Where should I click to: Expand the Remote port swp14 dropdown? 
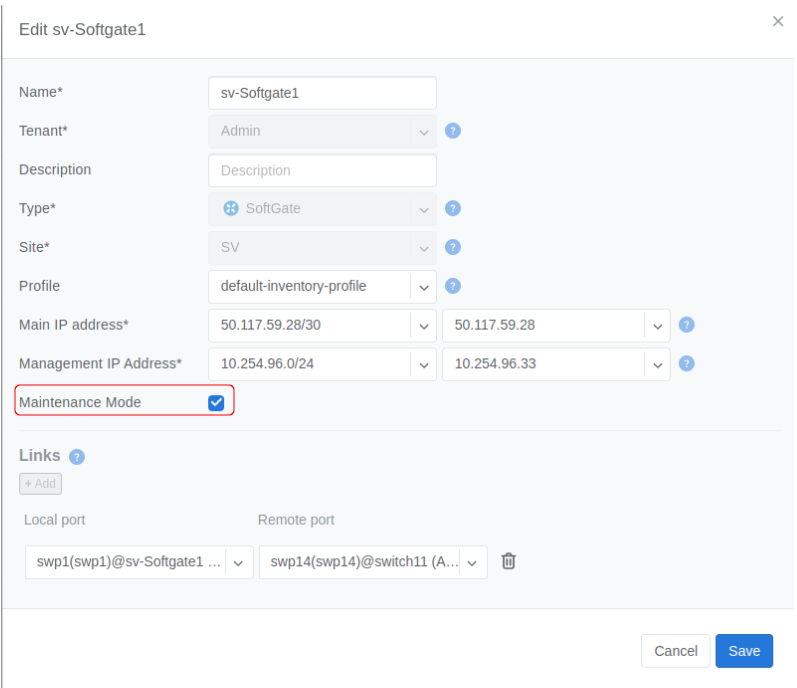point(473,563)
